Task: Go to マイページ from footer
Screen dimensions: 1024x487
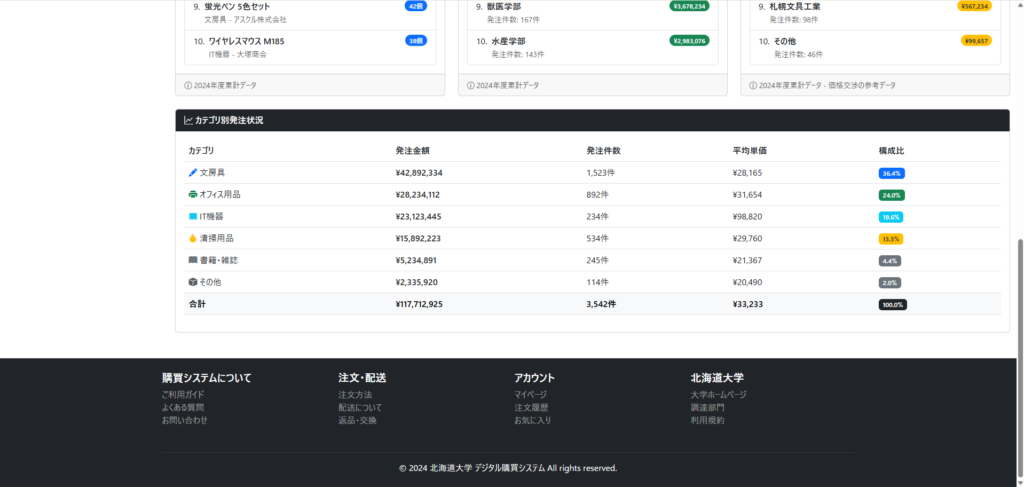Action: [x=531, y=395]
